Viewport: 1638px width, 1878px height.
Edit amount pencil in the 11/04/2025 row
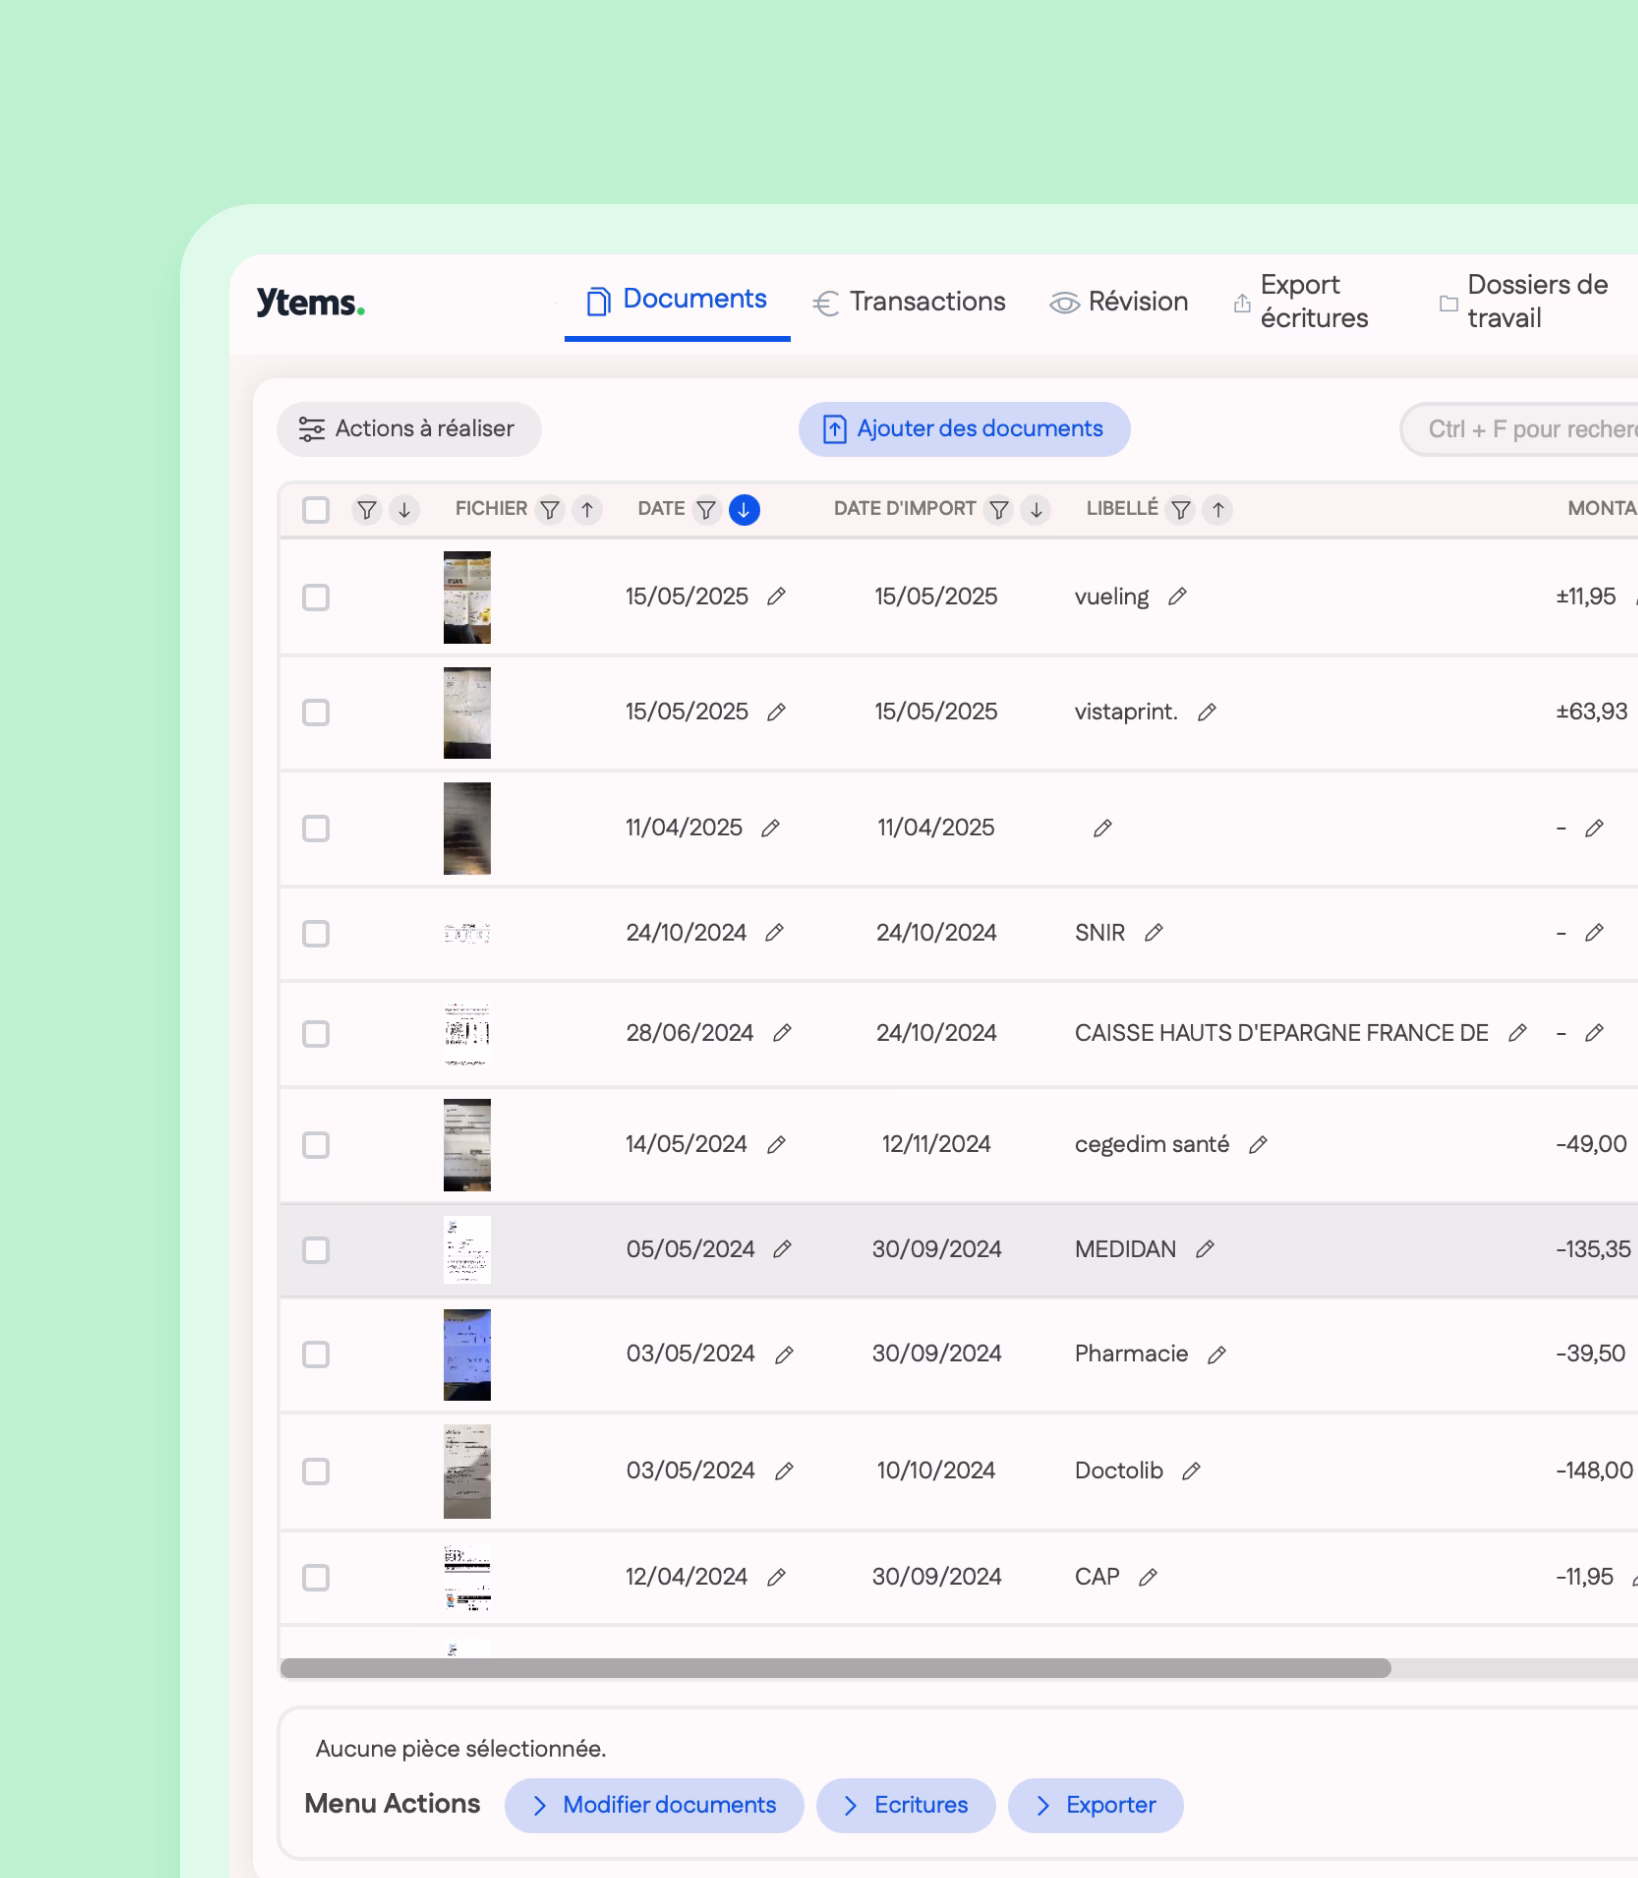(1594, 828)
